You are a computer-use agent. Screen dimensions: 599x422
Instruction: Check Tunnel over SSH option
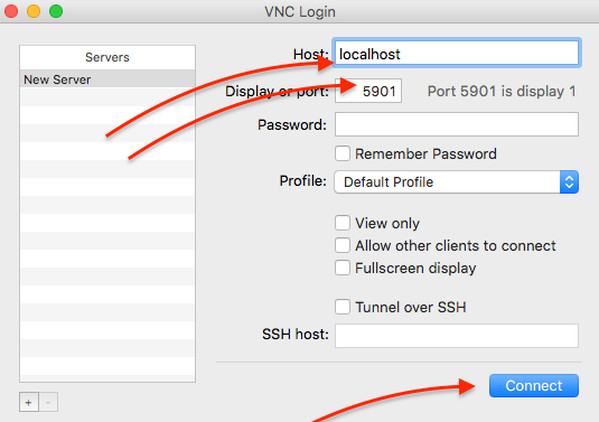pyautogui.click(x=342, y=307)
